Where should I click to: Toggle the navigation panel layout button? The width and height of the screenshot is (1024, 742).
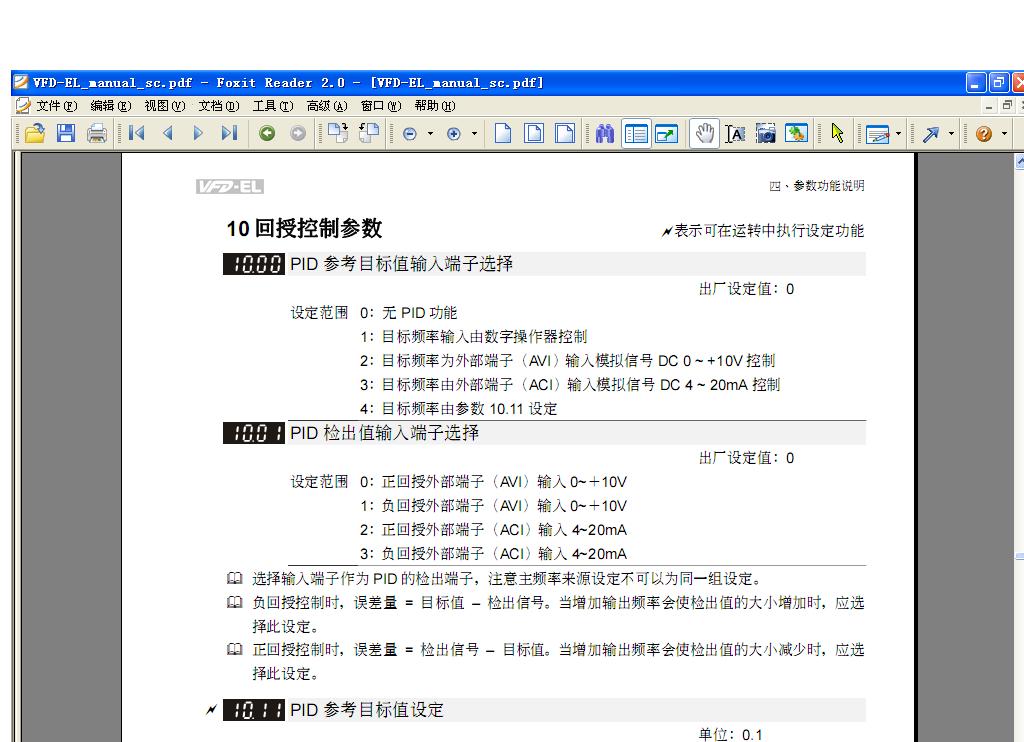(x=635, y=133)
